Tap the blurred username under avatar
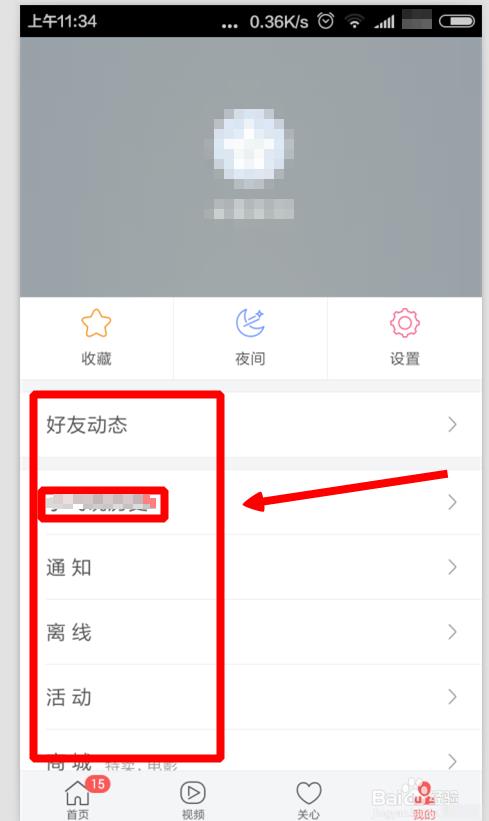The image size is (489, 821). (249, 209)
